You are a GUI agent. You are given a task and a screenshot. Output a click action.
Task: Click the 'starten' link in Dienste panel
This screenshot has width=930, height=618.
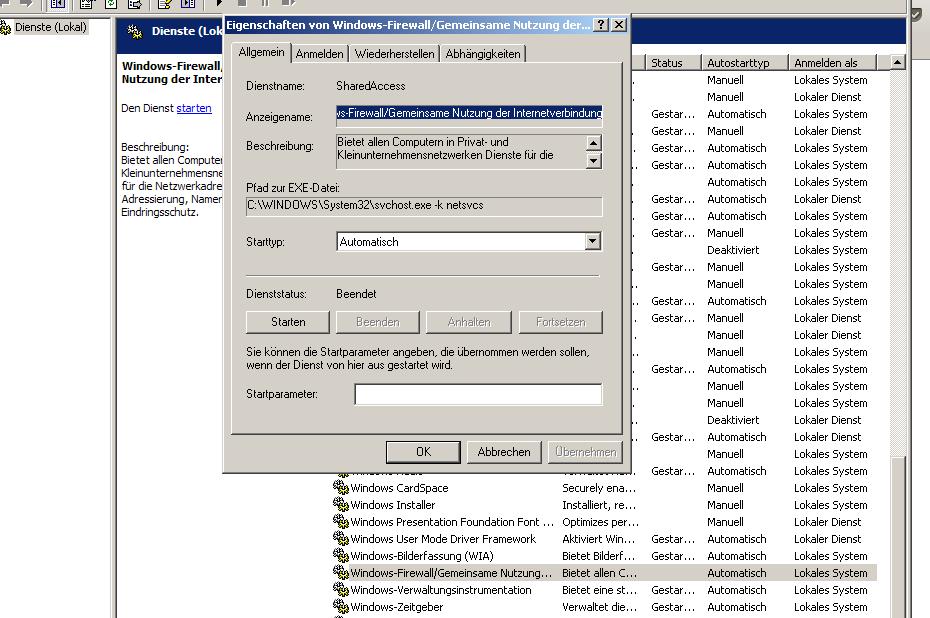pos(194,108)
